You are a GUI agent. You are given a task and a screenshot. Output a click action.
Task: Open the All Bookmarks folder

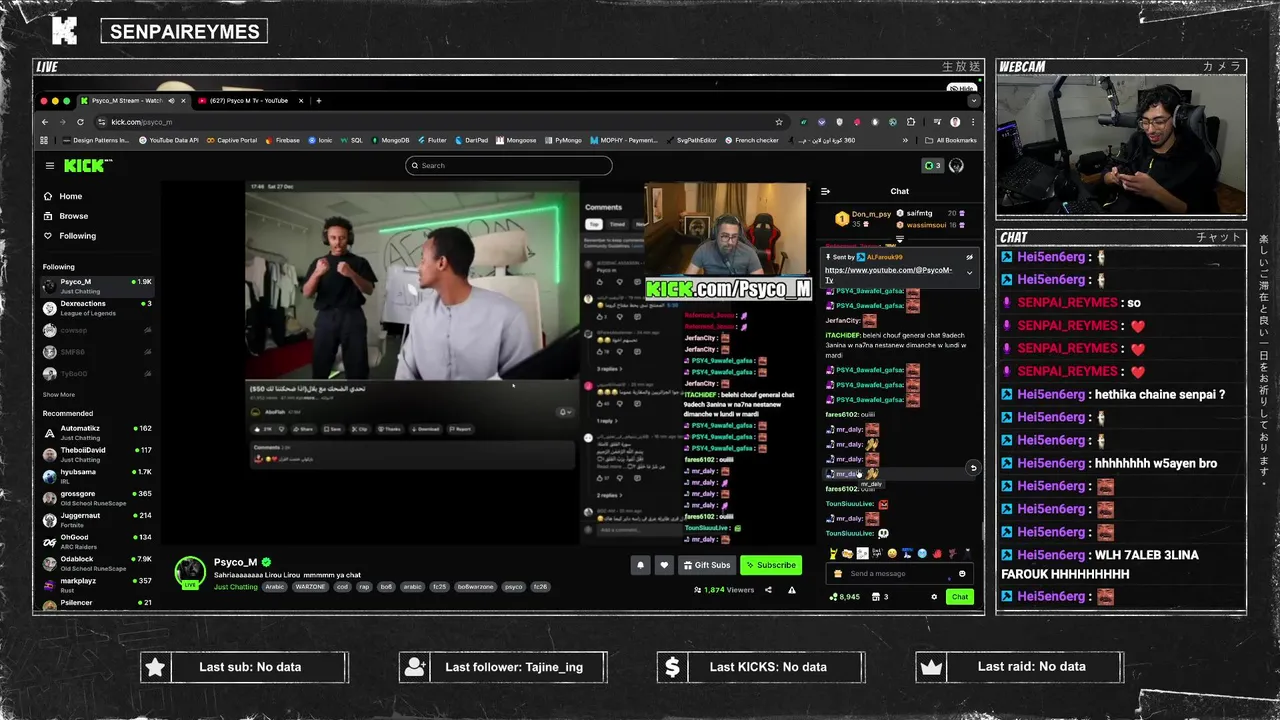951,140
